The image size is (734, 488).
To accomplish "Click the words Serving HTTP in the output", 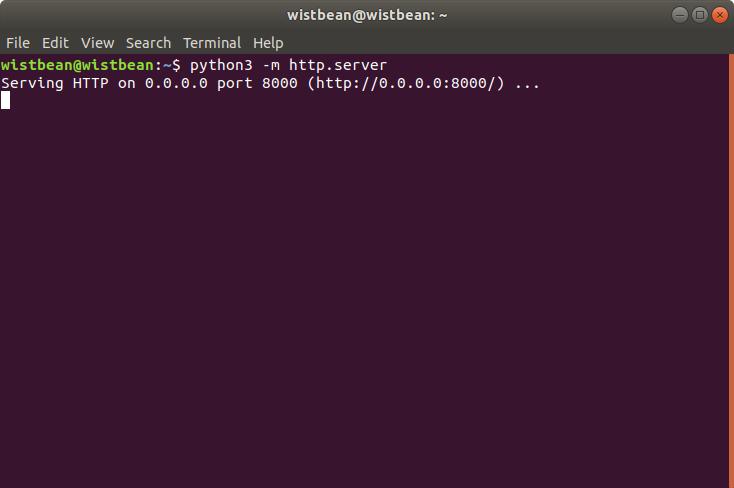I will [x=55, y=83].
